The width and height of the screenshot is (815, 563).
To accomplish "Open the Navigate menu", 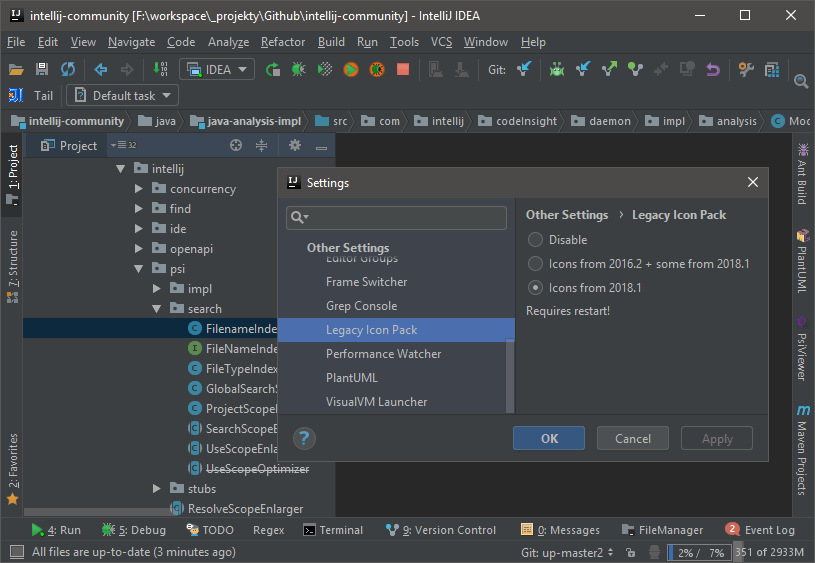I will (x=132, y=42).
